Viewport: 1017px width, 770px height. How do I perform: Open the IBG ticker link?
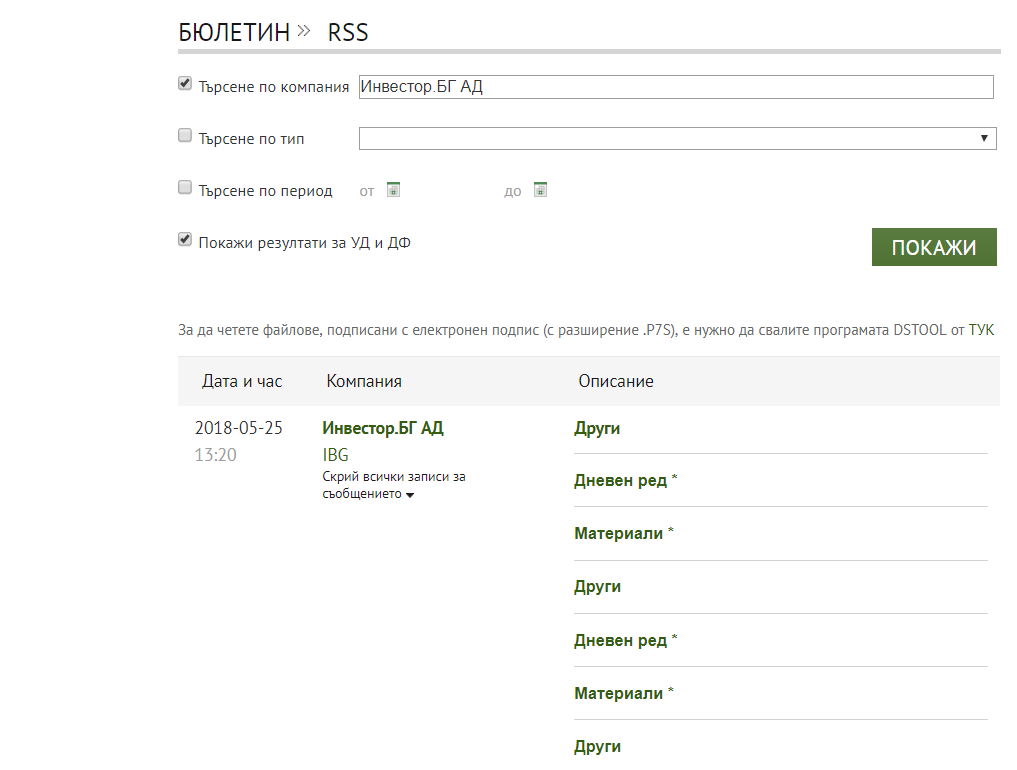335,455
